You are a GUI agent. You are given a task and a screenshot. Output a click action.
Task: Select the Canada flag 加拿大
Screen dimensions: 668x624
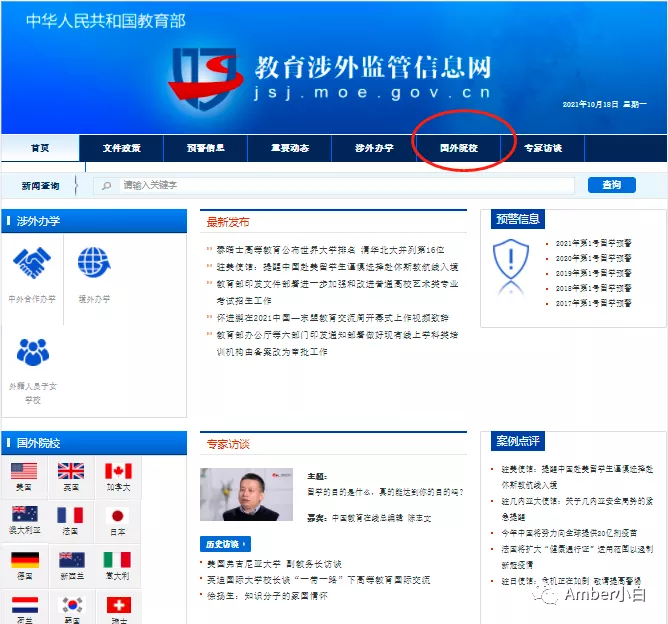point(118,471)
